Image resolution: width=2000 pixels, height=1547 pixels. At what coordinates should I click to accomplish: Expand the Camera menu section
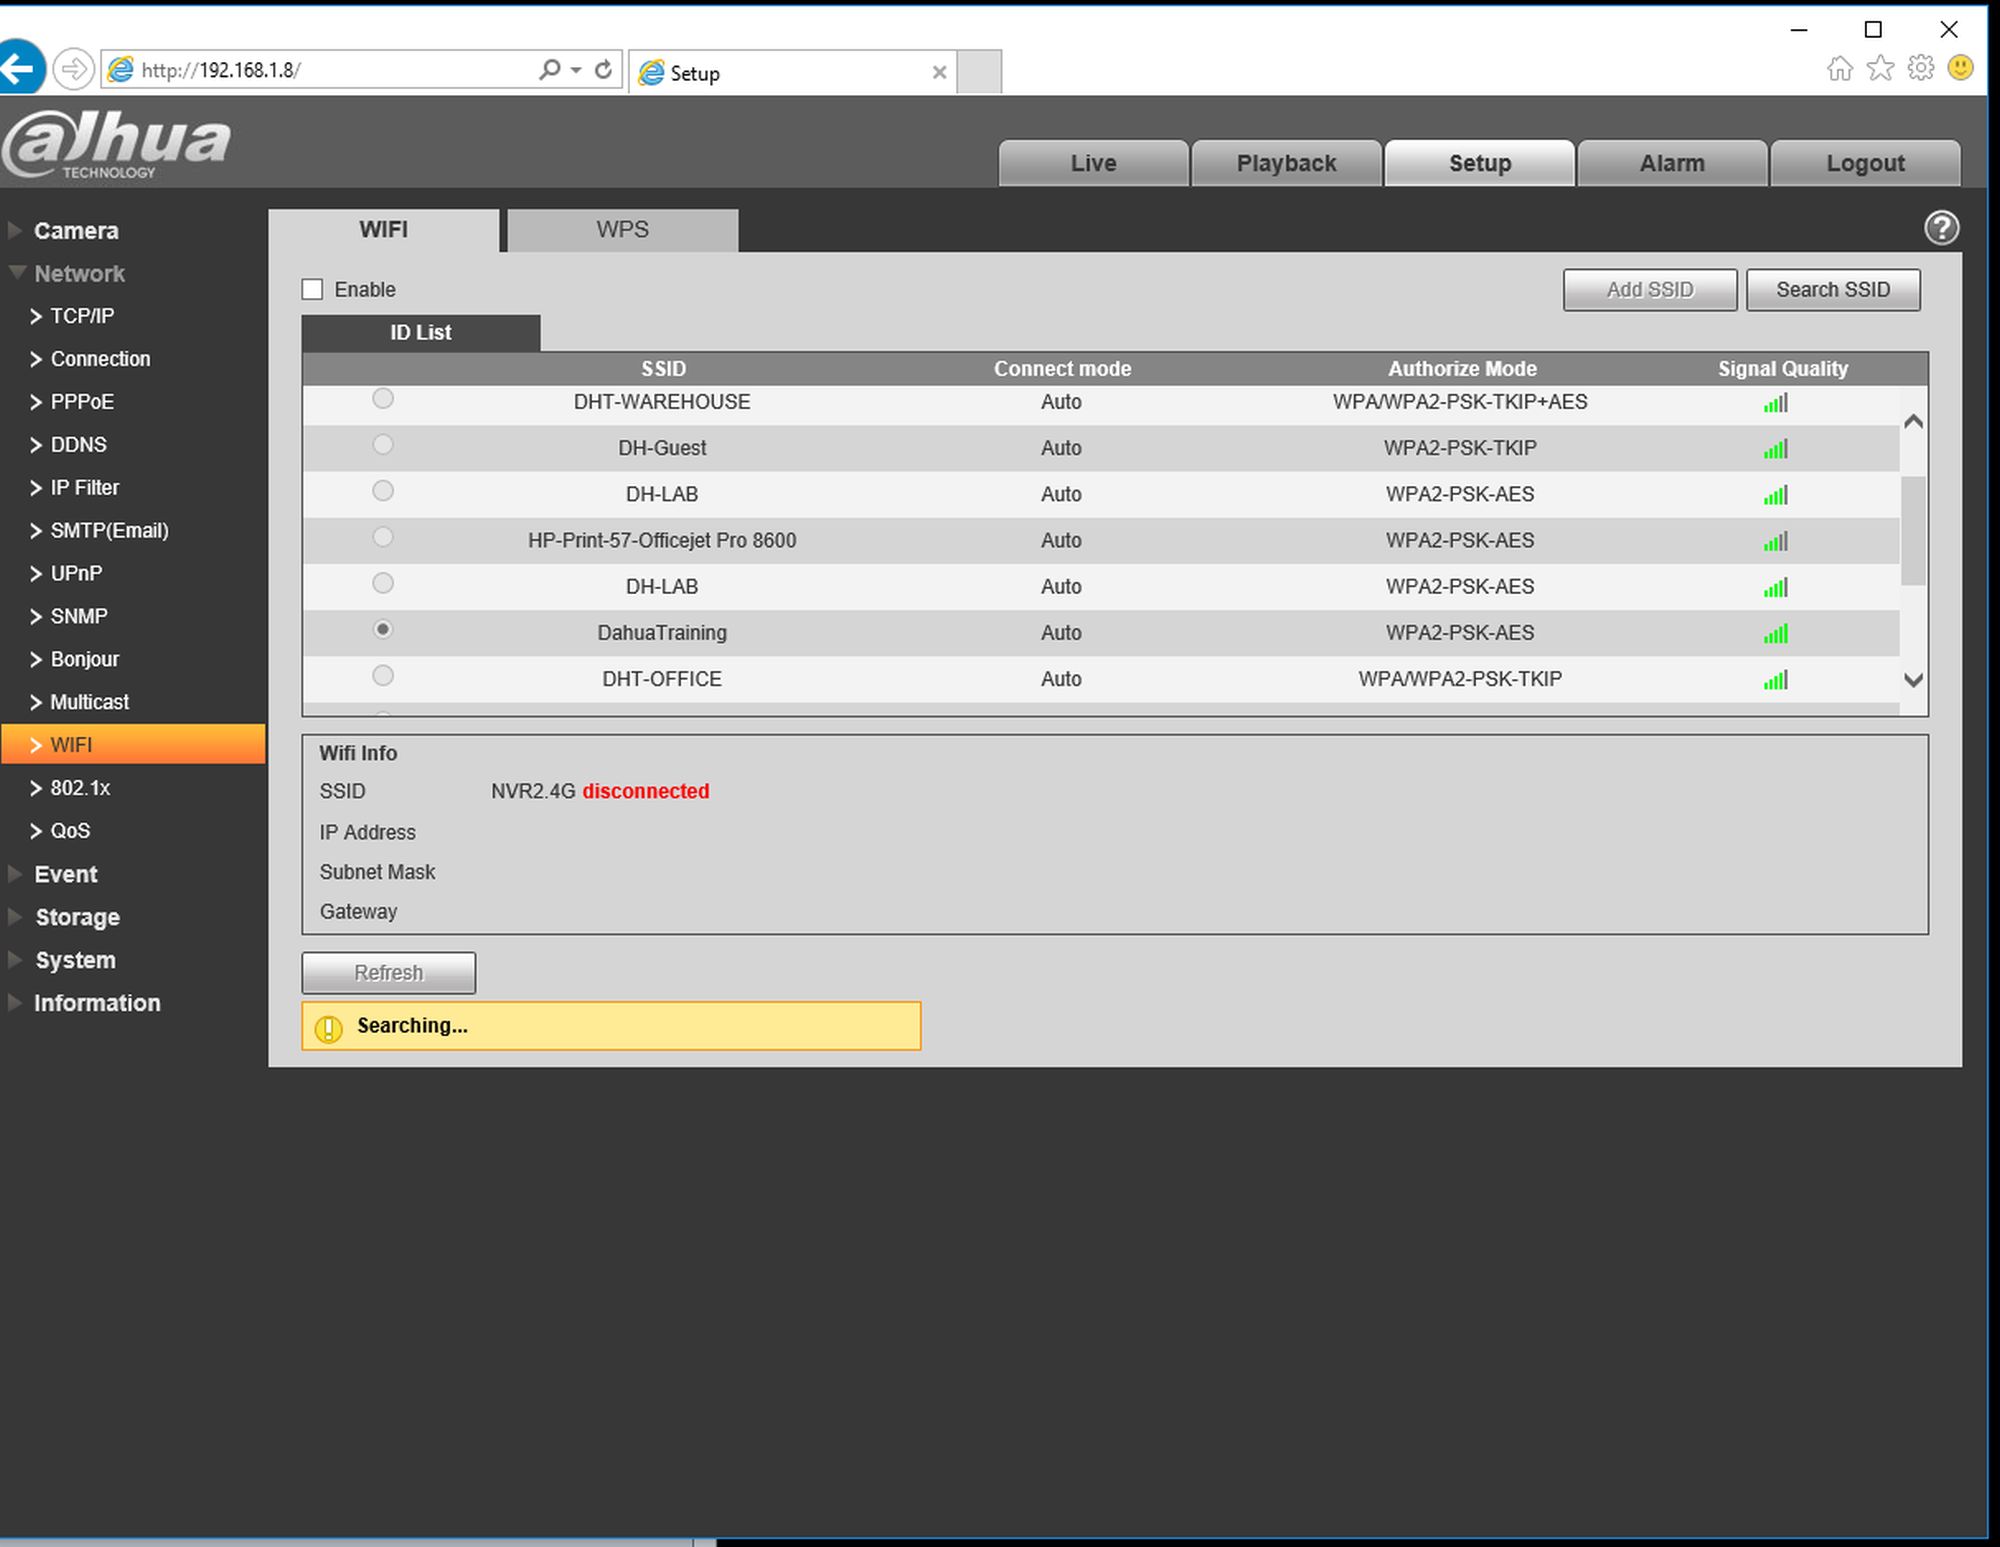(x=75, y=231)
